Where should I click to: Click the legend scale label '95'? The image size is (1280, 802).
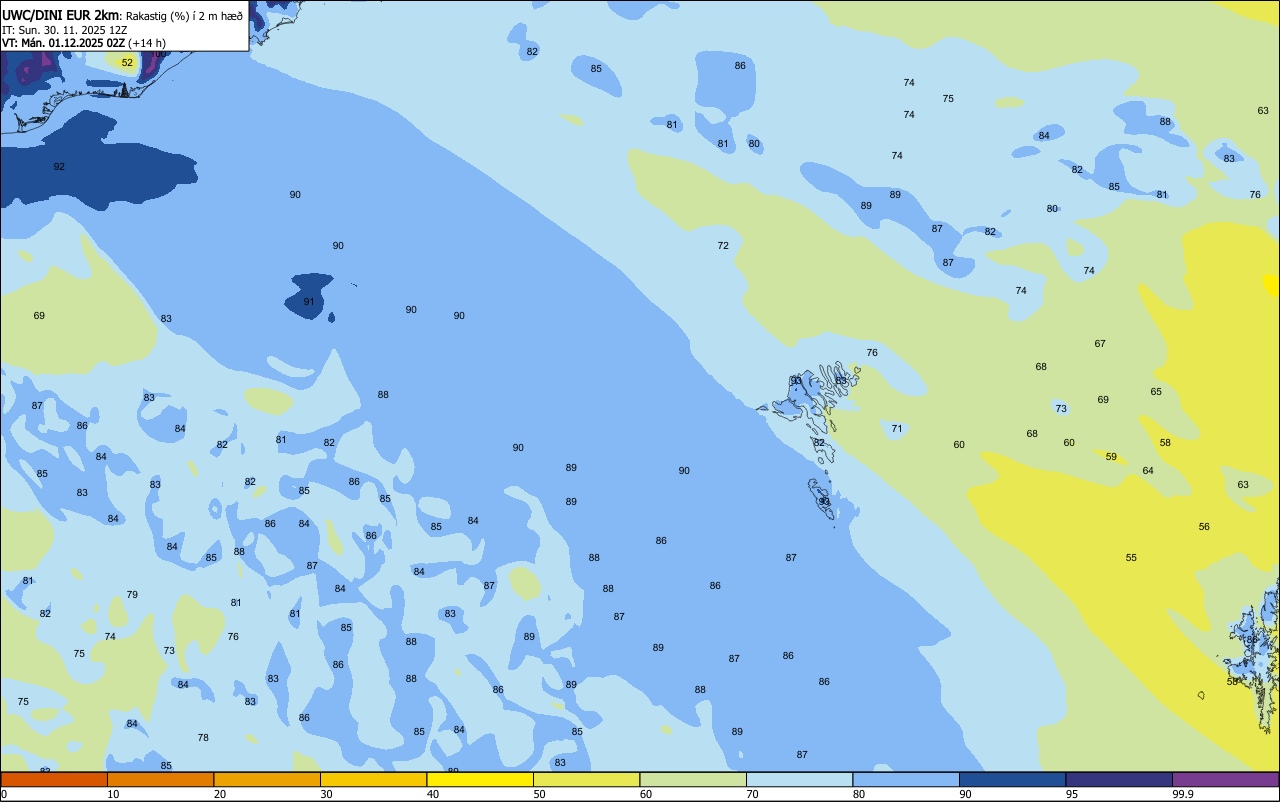[1072, 794]
